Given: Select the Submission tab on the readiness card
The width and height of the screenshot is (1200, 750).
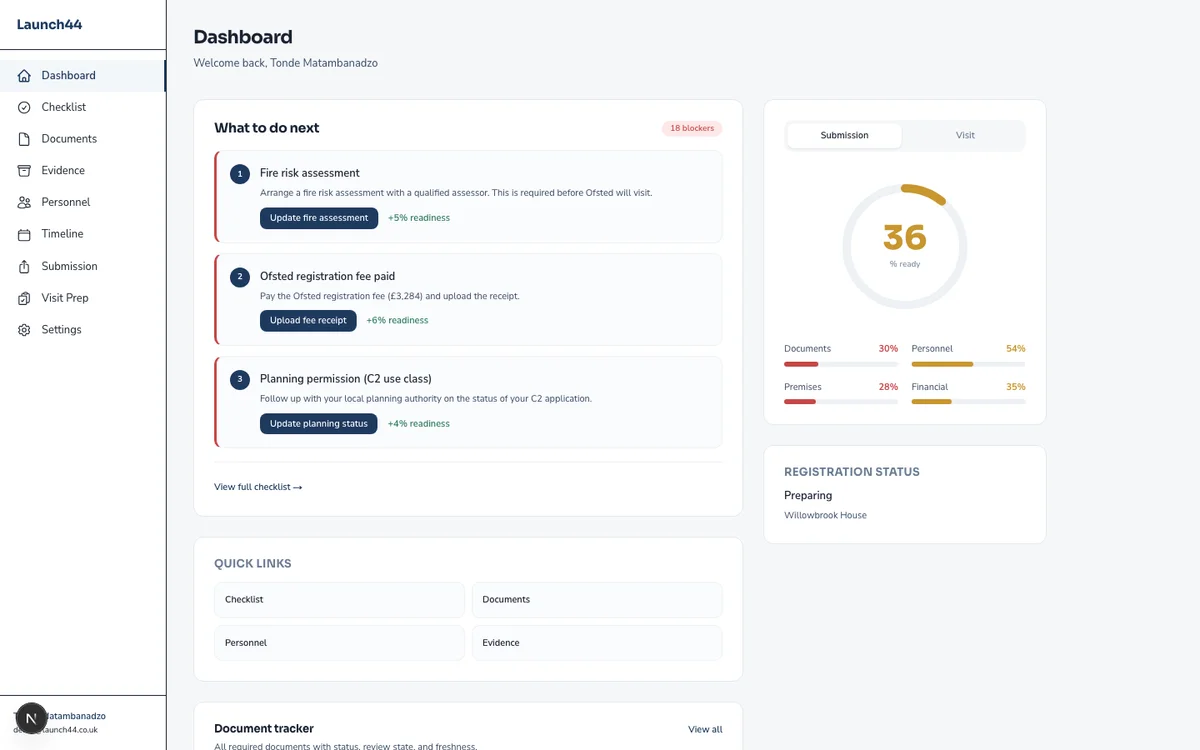Looking at the screenshot, I should pos(844,135).
